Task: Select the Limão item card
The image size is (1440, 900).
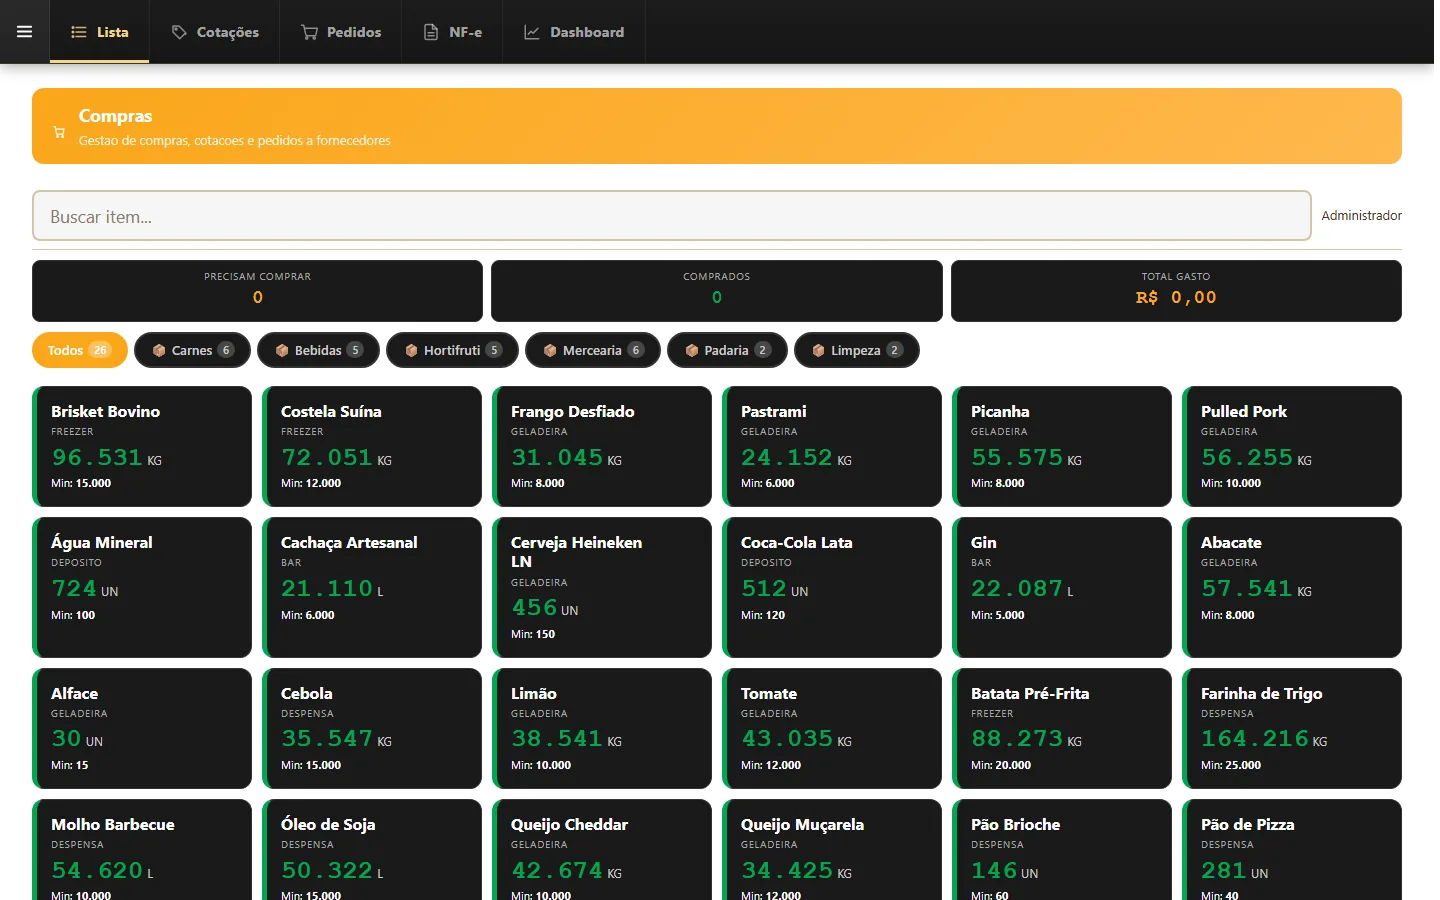Action: point(602,728)
